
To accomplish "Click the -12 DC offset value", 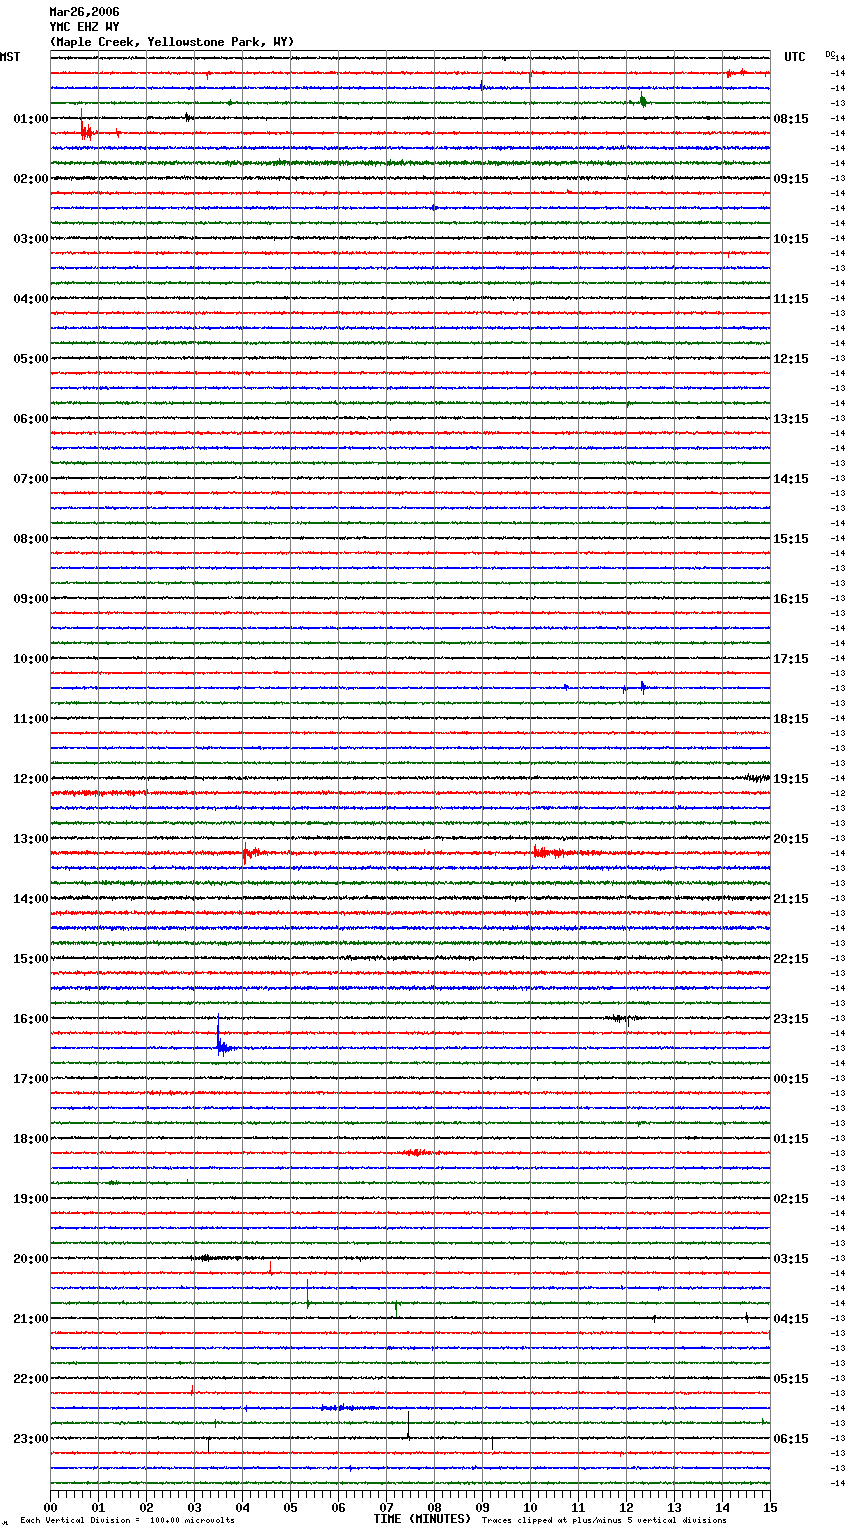I will click(839, 793).
